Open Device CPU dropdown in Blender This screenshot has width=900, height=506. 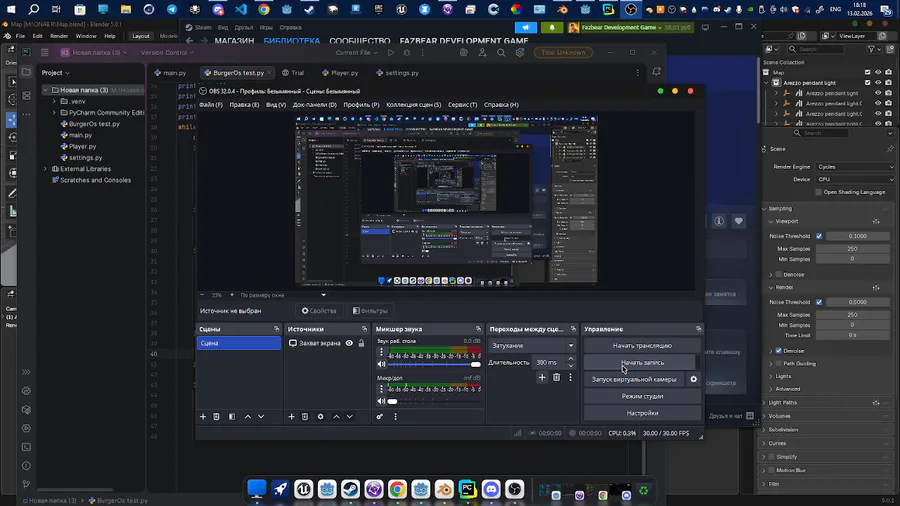pos(855,180)
